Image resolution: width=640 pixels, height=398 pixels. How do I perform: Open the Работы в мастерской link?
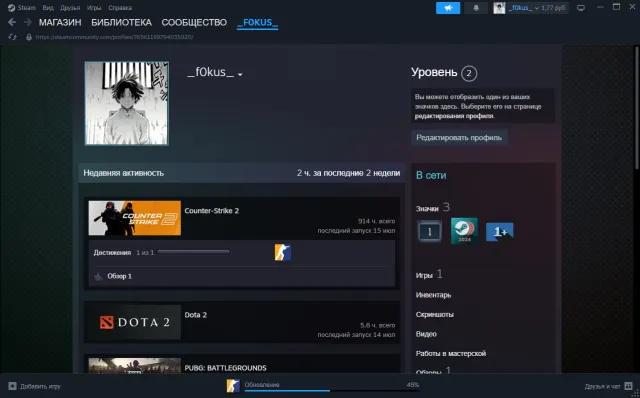pos(451,354)
